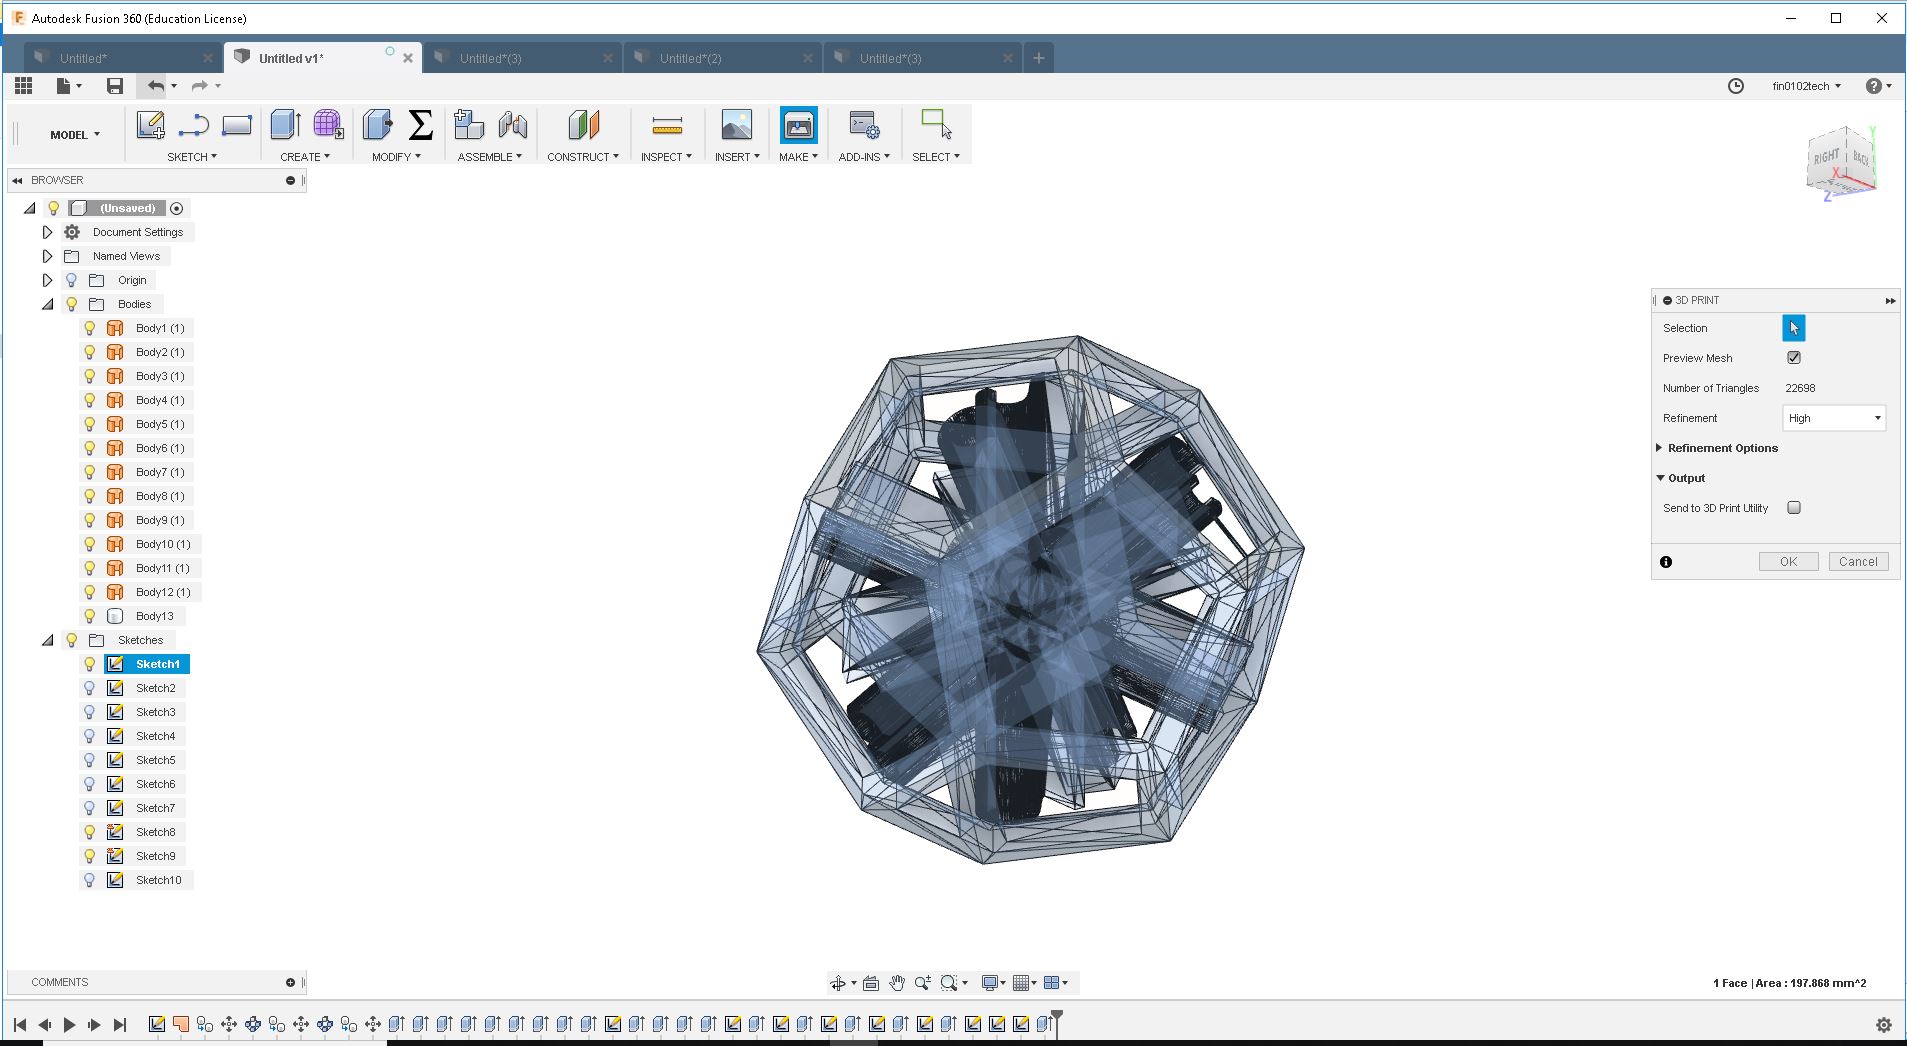The image size is (1907, 1046).
Task: Open fin0102tech account dropdown
Action: (x=1806, y=86)
